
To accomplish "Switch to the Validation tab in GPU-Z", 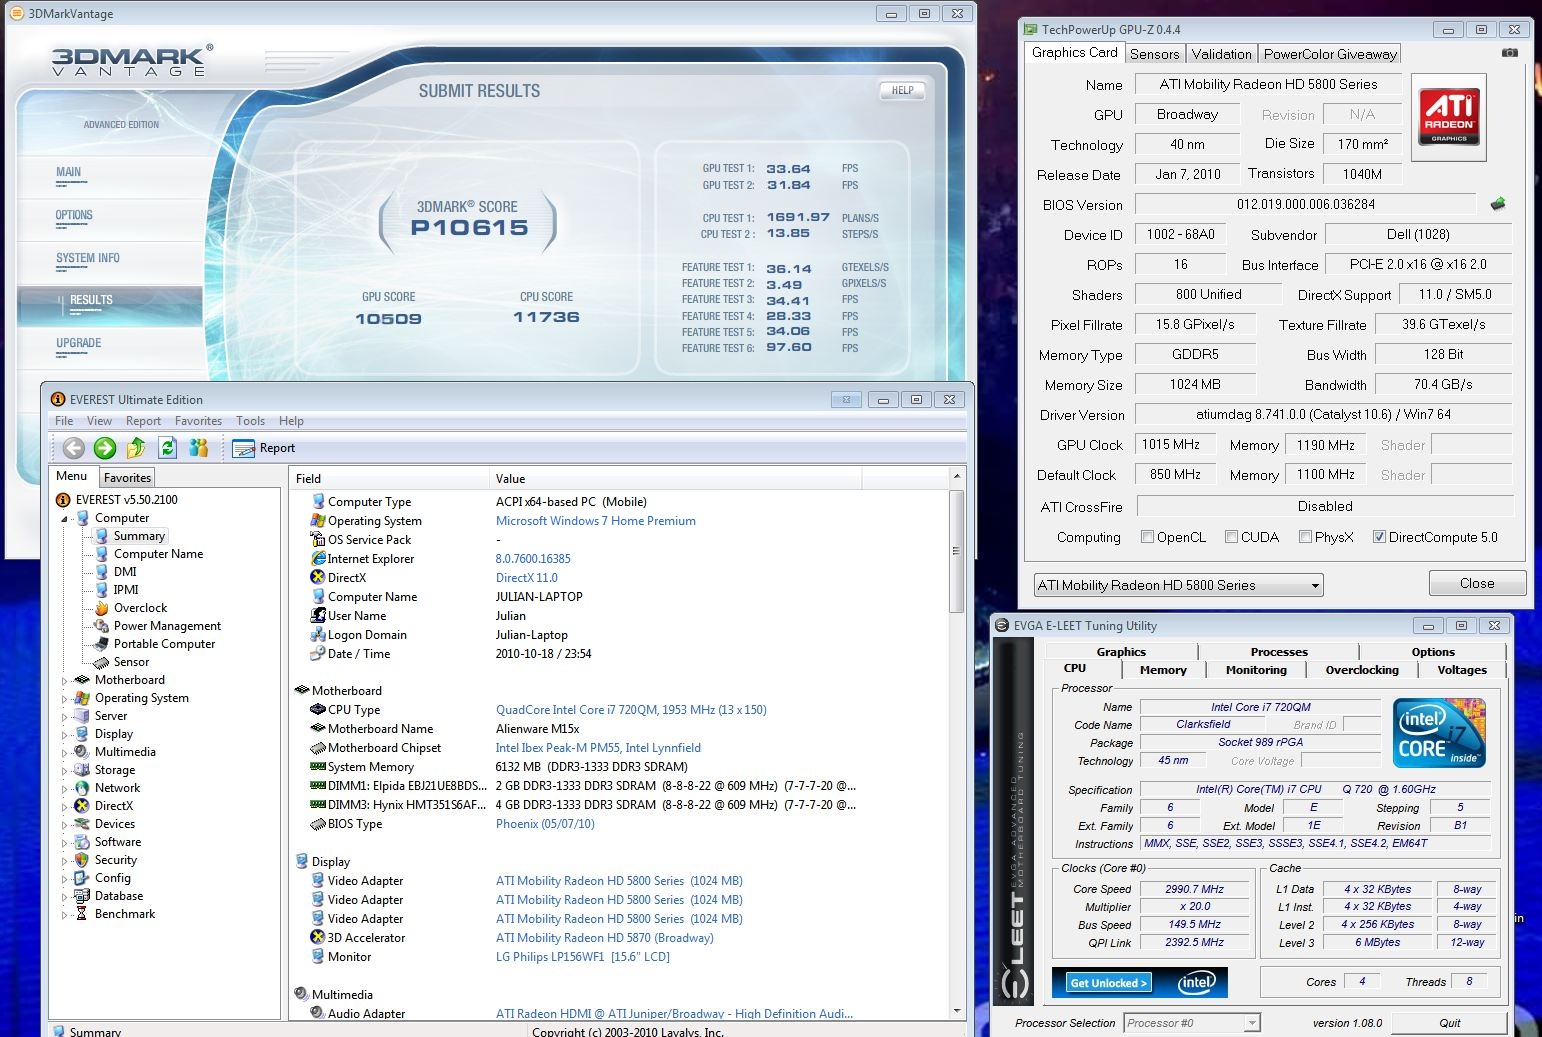I will (1221, 54).
